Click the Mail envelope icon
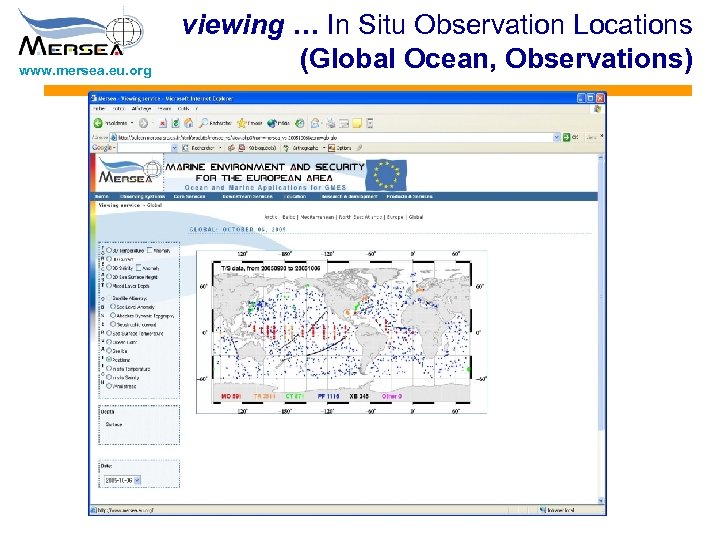Image resolution: width=720 pixels, height=540 pixels. tap(315, 123)
